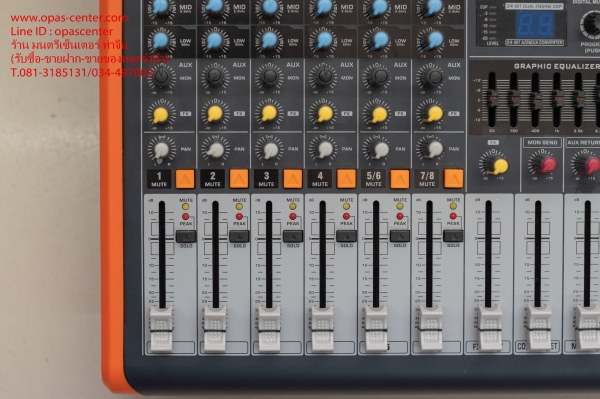This screenshot has height=399, width=600.
Task: Click the yellow FX knob on channel 1
Action: click(160, 115)
